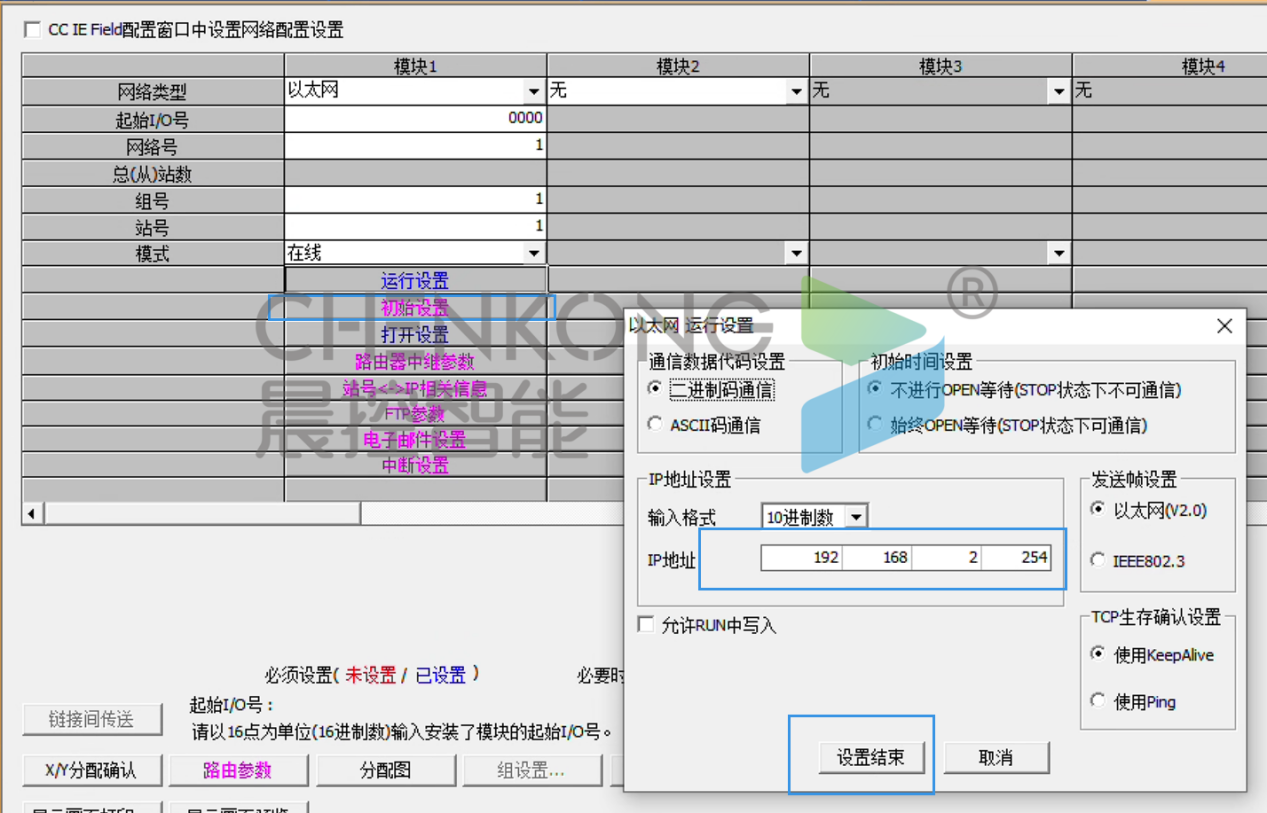1267x813 pixels.
Task: Click horizontal scrollbar left arrow
Action: (32, 514)
